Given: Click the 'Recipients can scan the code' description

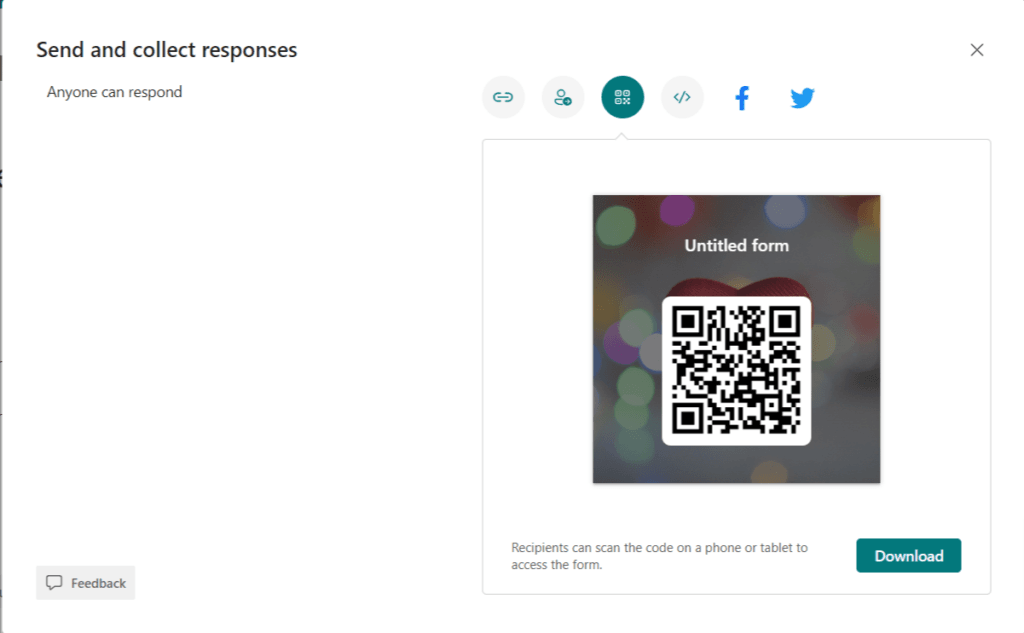Looking at the screenshot, I should 660,556.
